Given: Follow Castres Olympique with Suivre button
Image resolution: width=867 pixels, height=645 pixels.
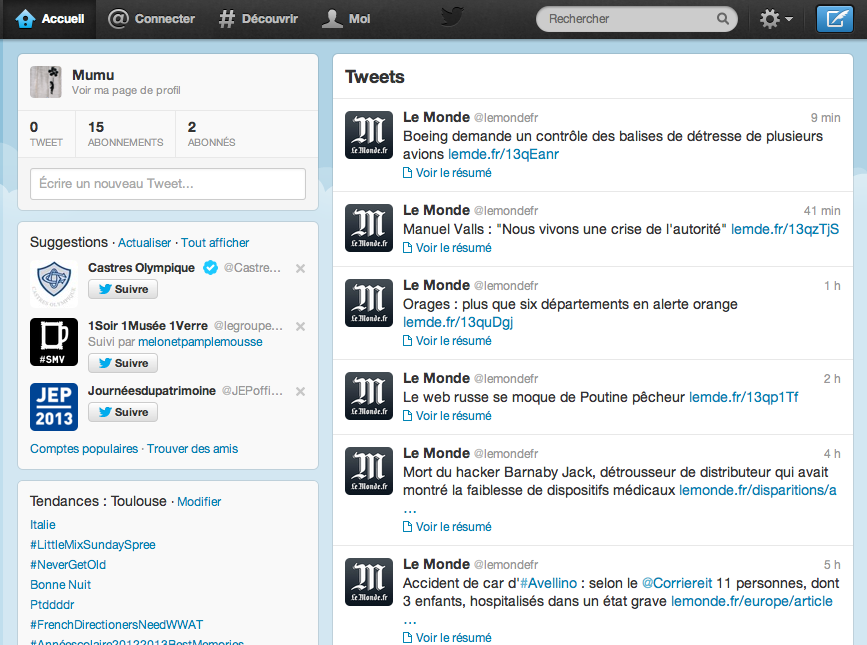Looking at the screenshot, I should point(123,289).
